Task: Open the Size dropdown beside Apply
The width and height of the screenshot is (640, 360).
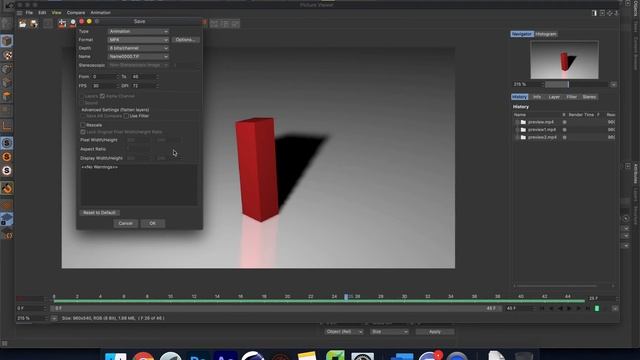Action: coord(389,332)
